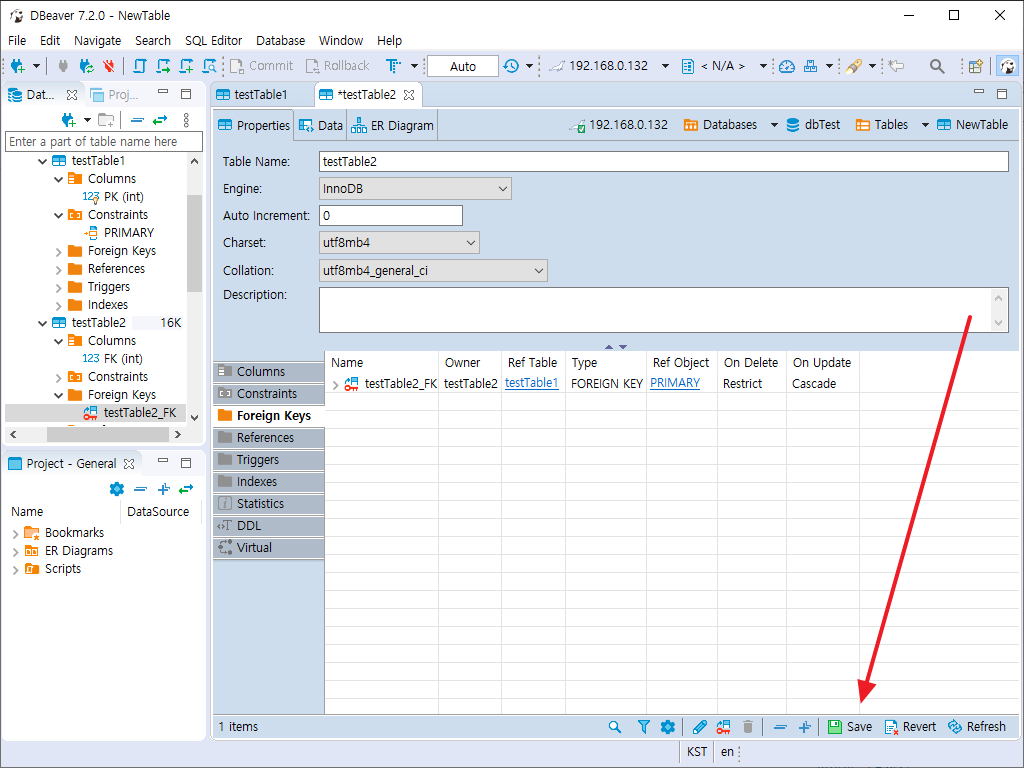Click the table name filter box in navigator
The width and height of the screenshot is (1024, 768).
coord(104,142)
